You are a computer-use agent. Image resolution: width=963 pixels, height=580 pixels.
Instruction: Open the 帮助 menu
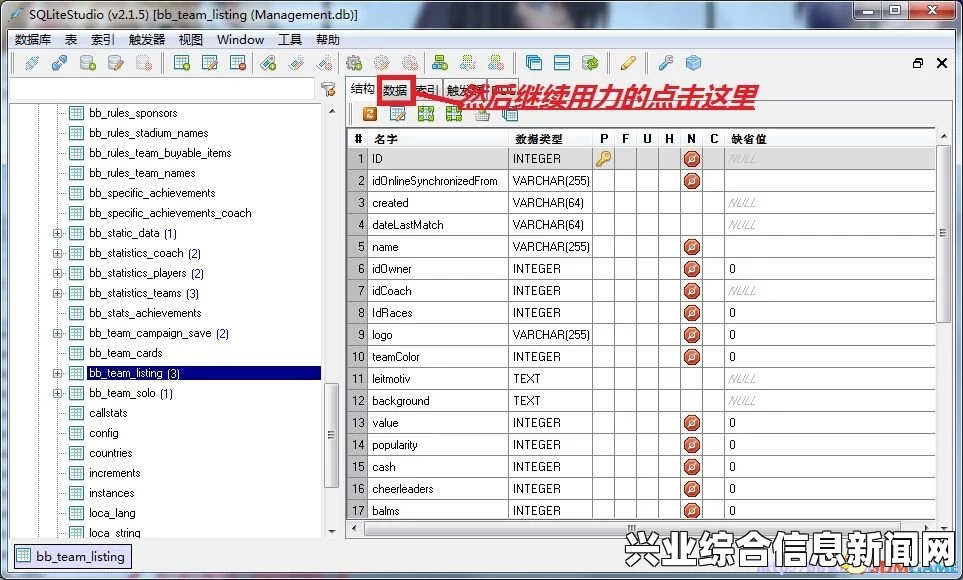click(x=328, y=40)
